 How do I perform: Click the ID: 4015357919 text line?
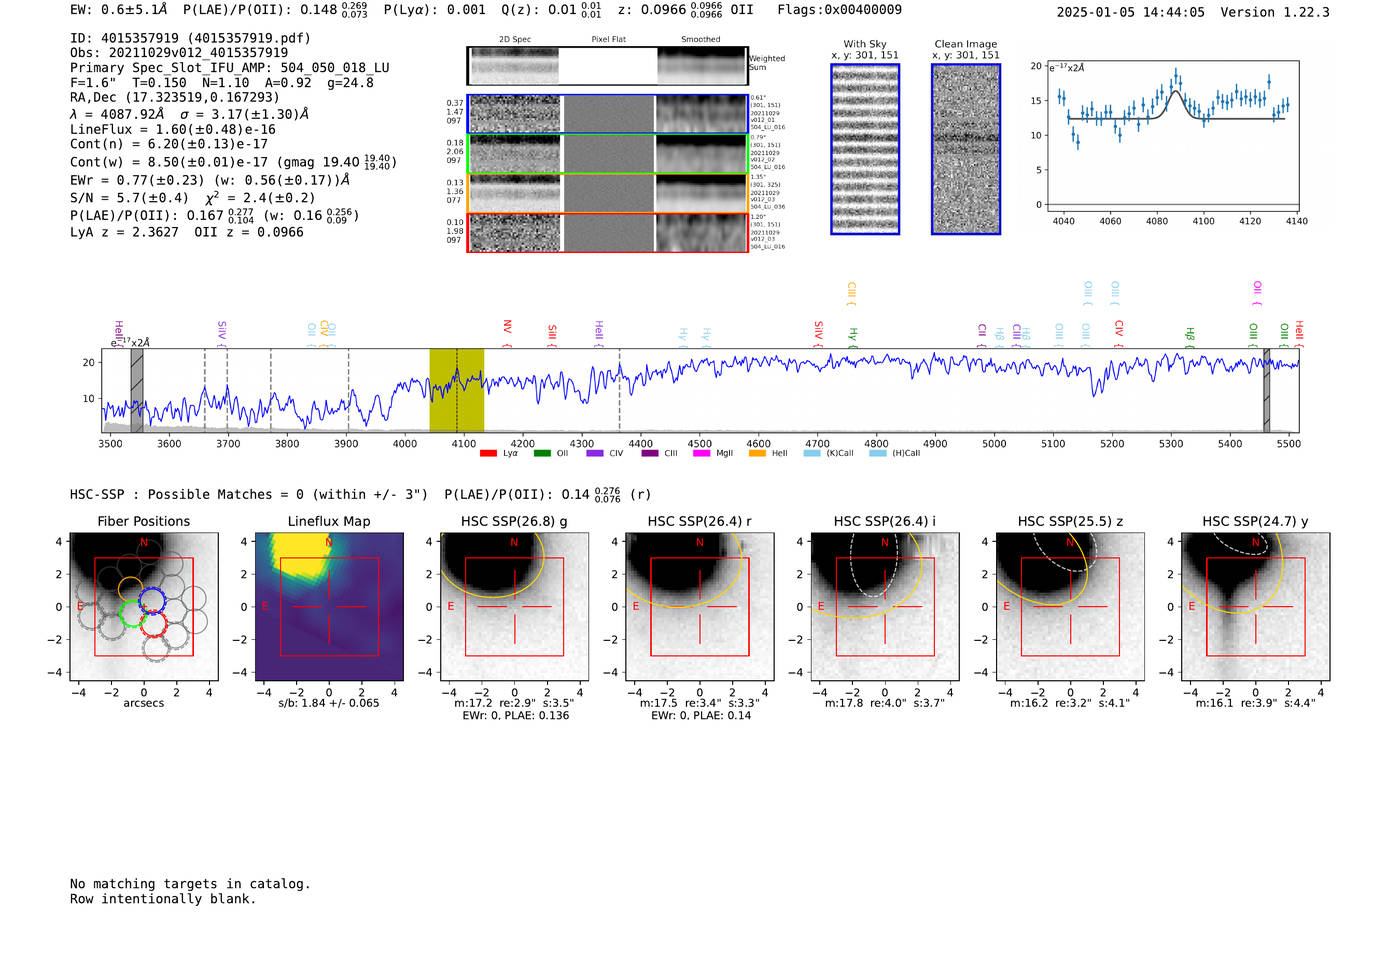coord(190,38)
